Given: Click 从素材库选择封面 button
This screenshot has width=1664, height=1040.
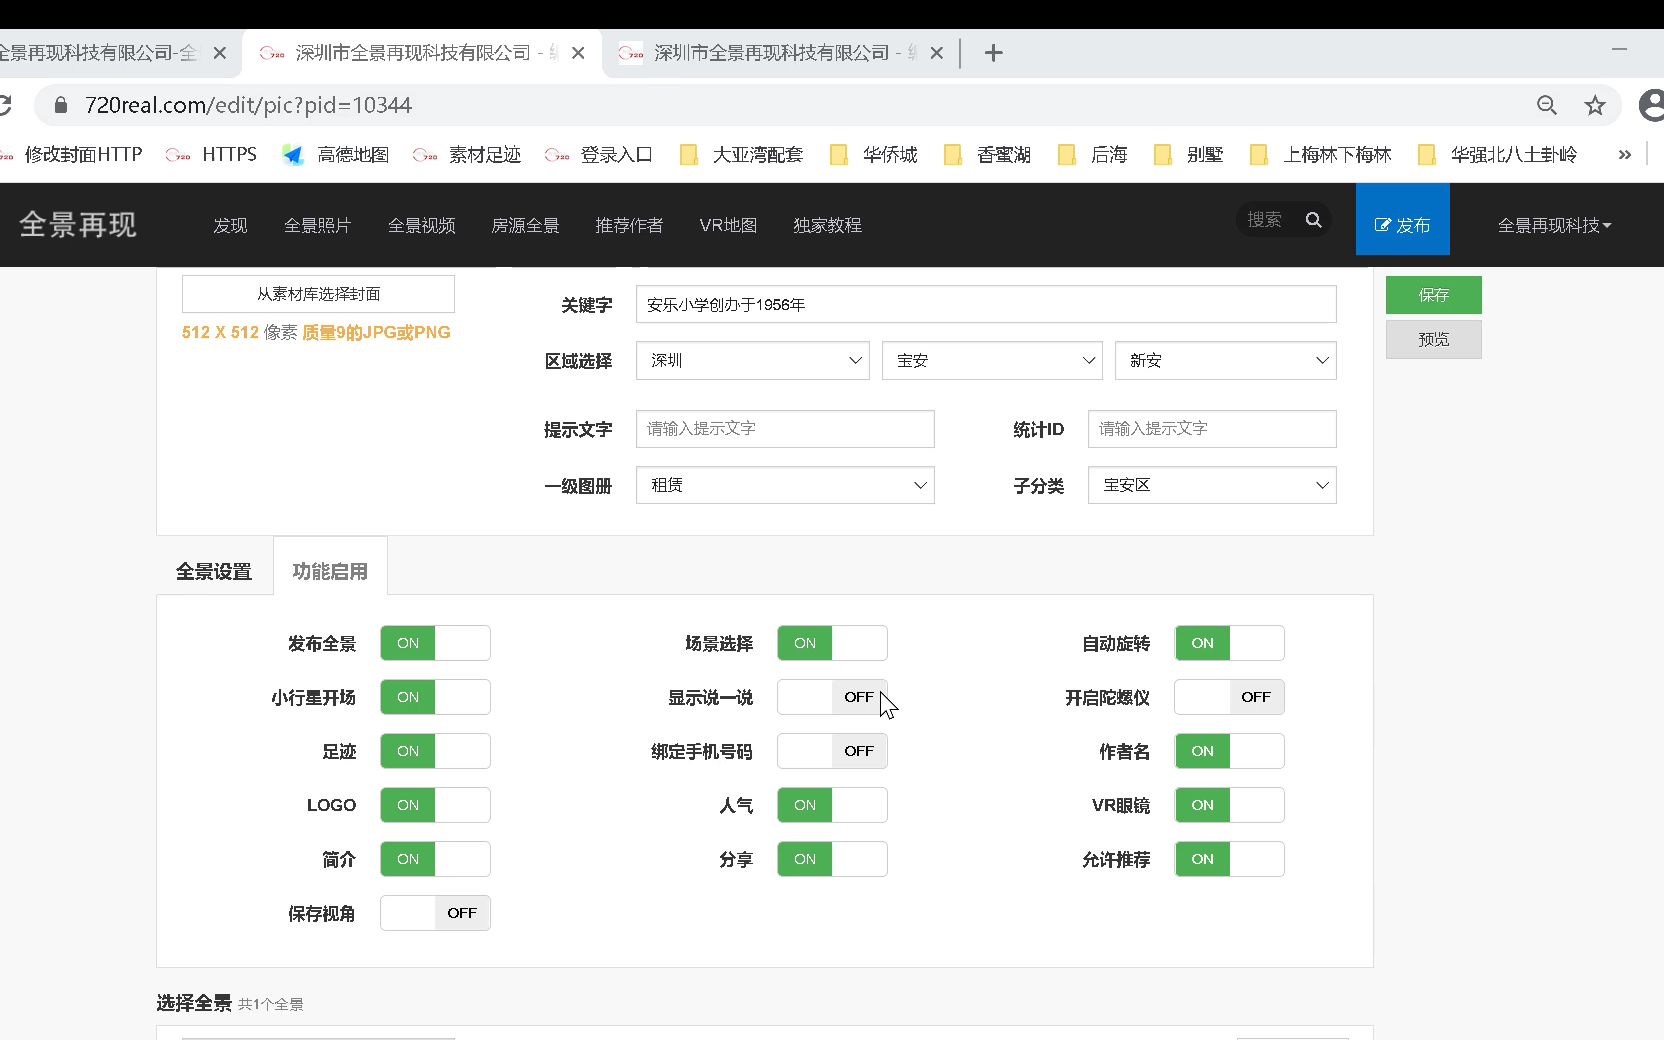Looking at the screenshot, I should [318, 294].
